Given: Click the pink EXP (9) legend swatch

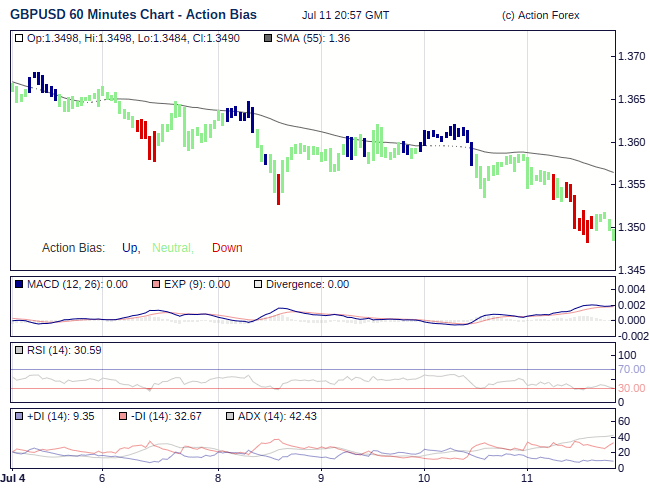Looking at the screenshot, I should coord(156,284).
